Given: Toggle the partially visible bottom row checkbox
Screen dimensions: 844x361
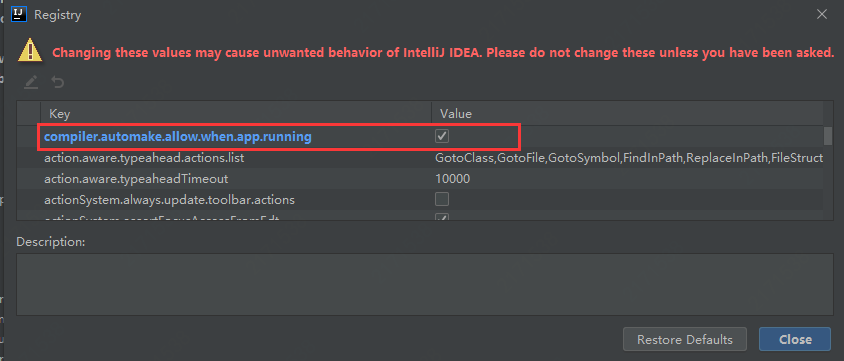Looking at the screenshot, I should pos(442,217).
